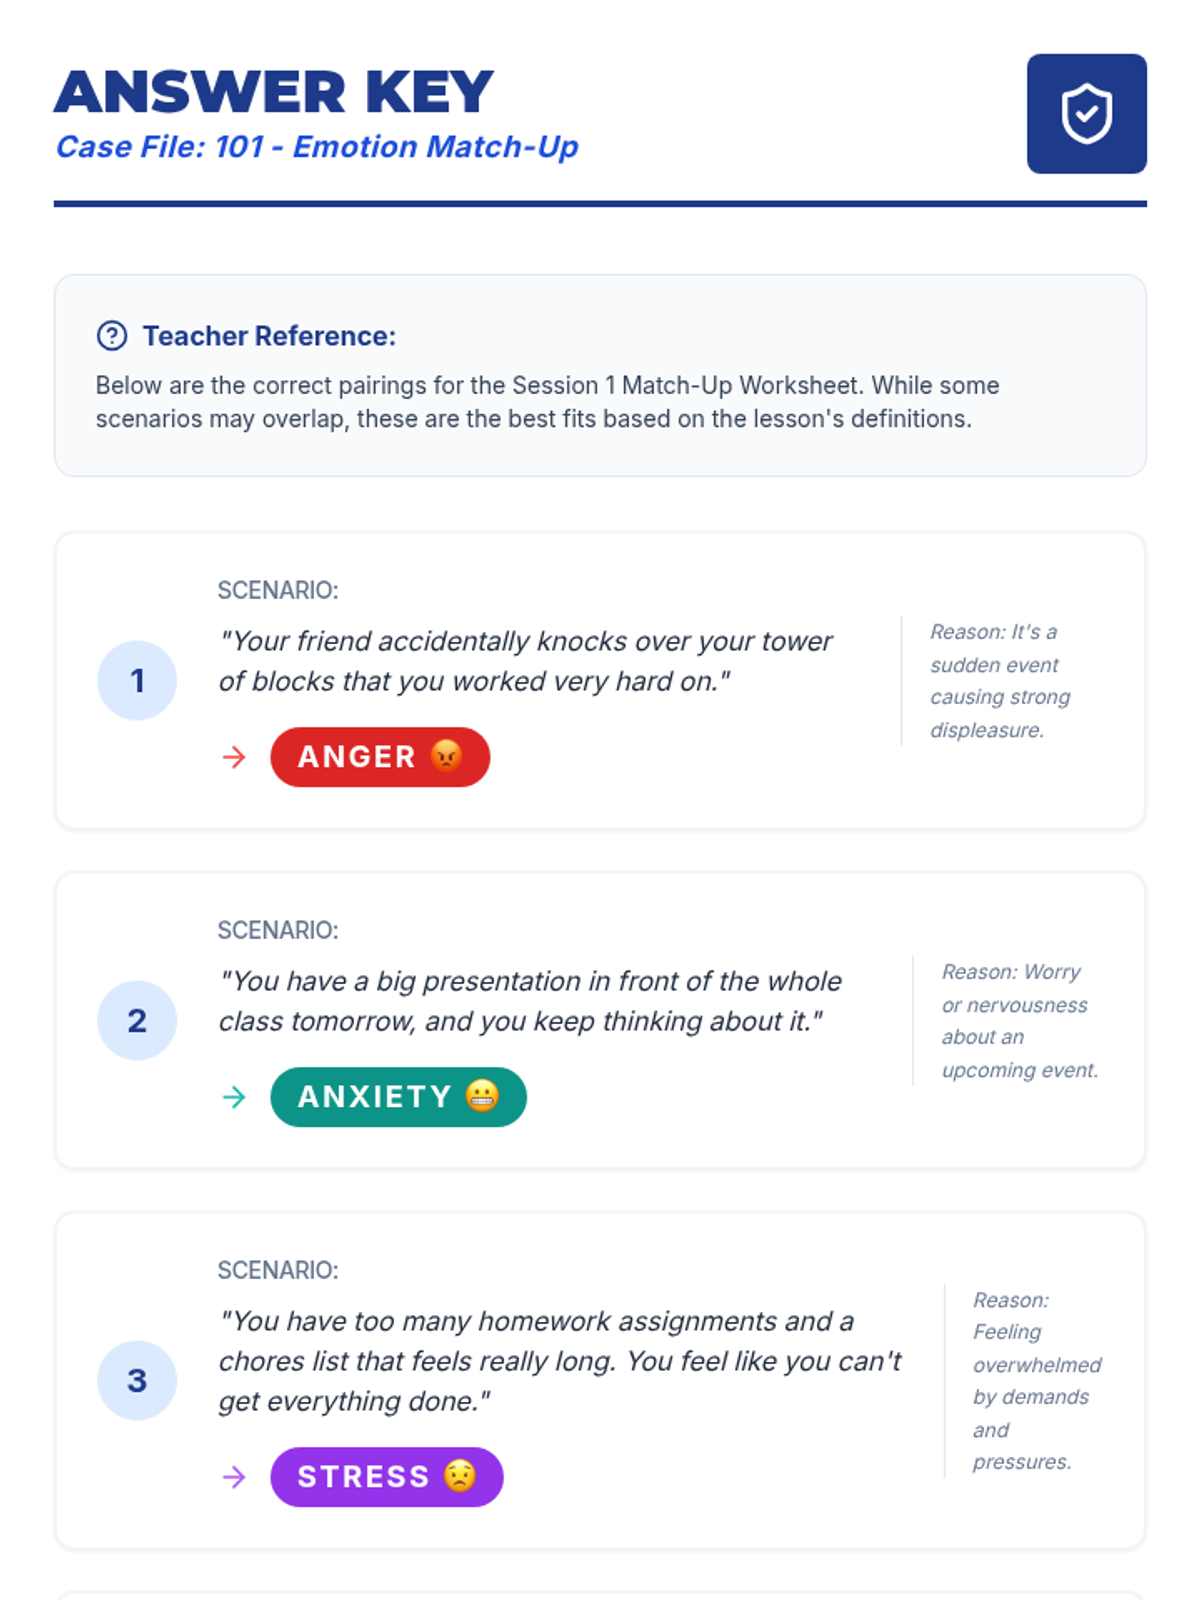The width and height of the screenshot is (1200, 1600).
Task: Click the Case File 101 subtitle
Action: [317, 147]
